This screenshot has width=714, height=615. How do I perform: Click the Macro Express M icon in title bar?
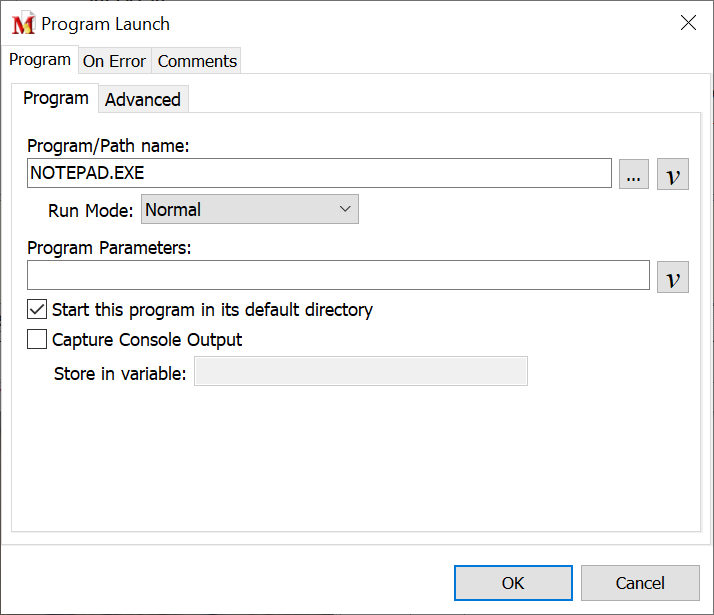[23, 24]
